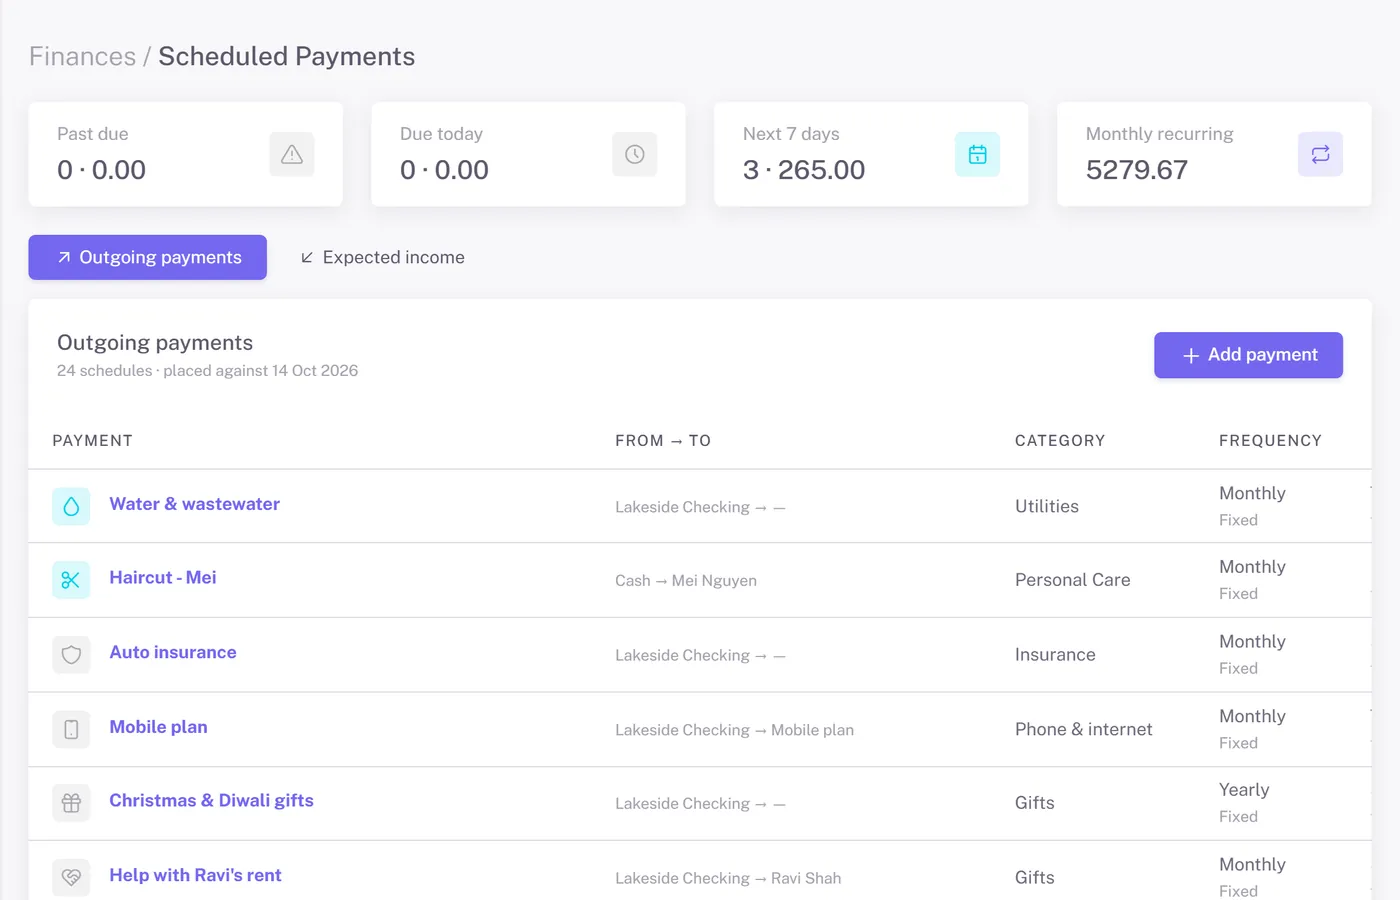
Task: Click the CATEGORY column header
Action: [1060, 441]
